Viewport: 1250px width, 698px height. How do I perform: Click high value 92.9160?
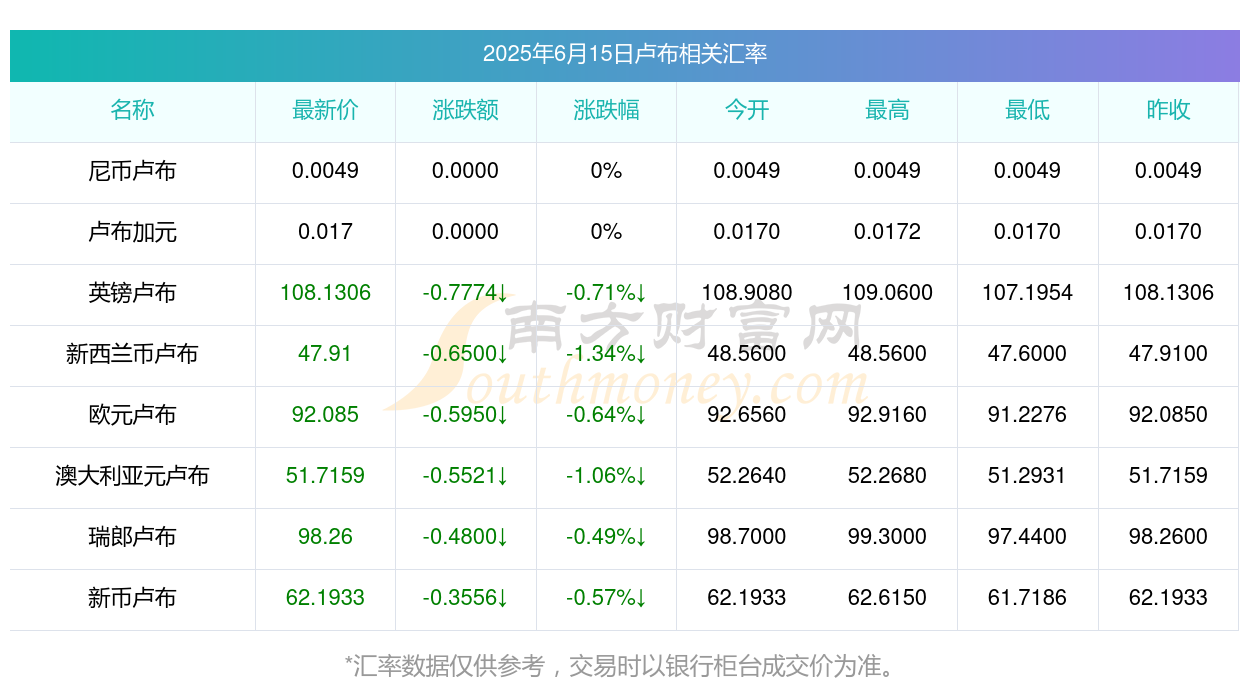pos(887,415)
